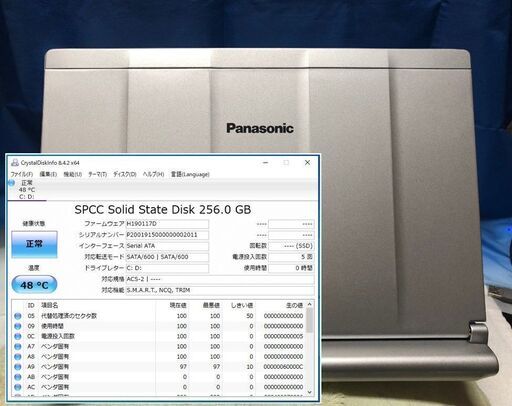Click the CrystalDiskInfo title bar app icon
This screenshot has width=512, height=406.
pos(15,163)
